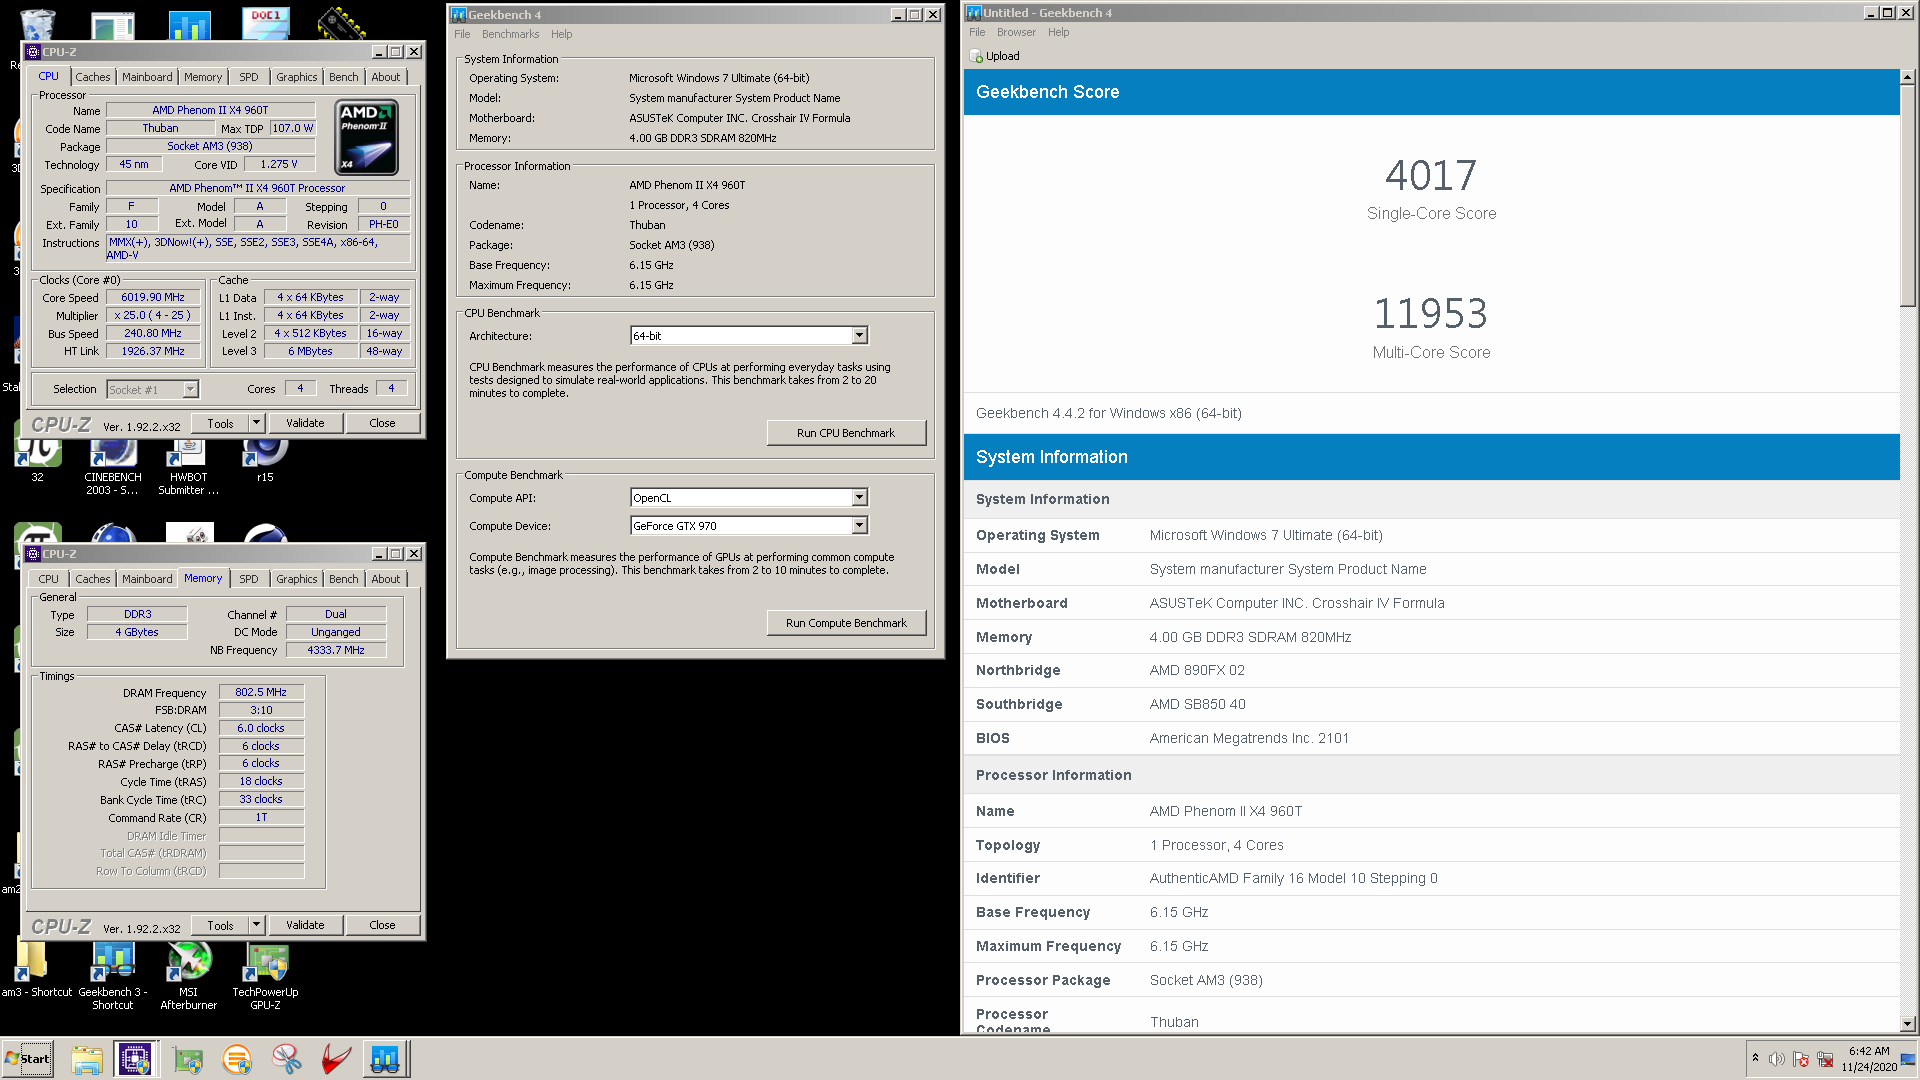Click Close button in the lower CPU-Z window
The width and height of the screenshot is (1920, 1080).
382,925
